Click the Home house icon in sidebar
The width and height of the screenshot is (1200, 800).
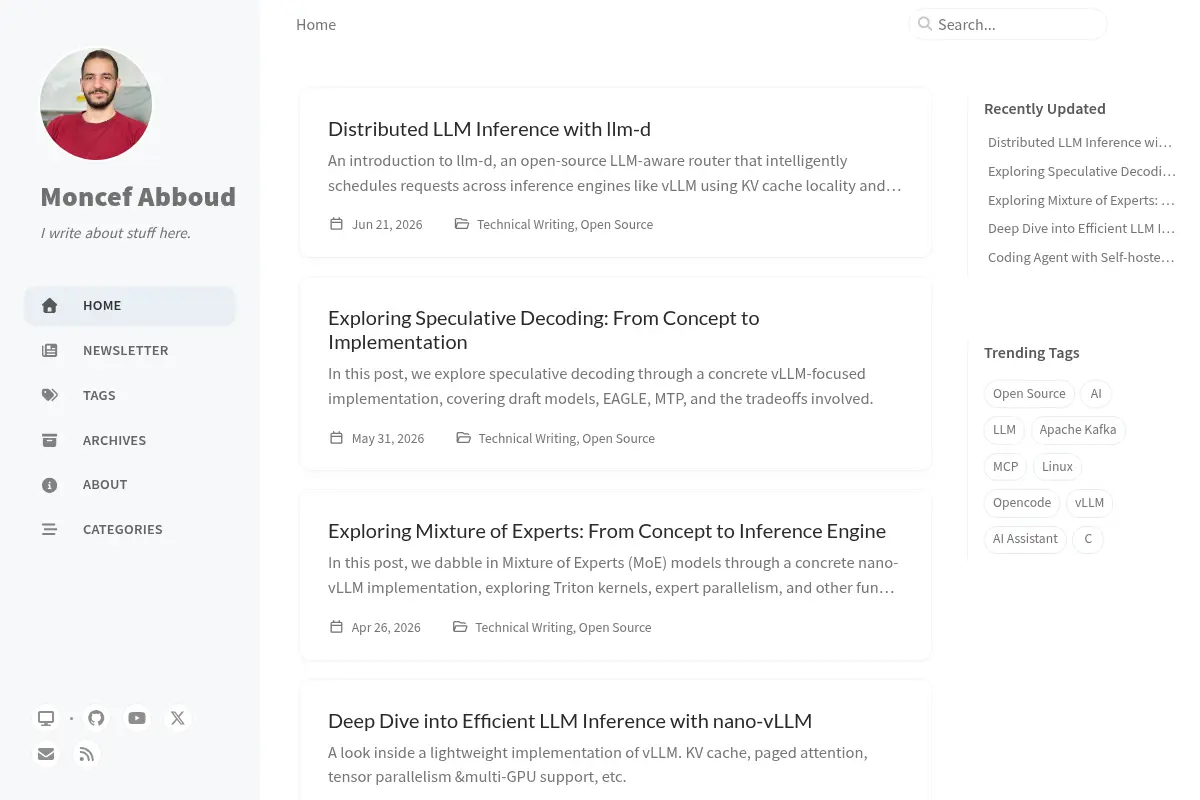click(x=49, y=306)
